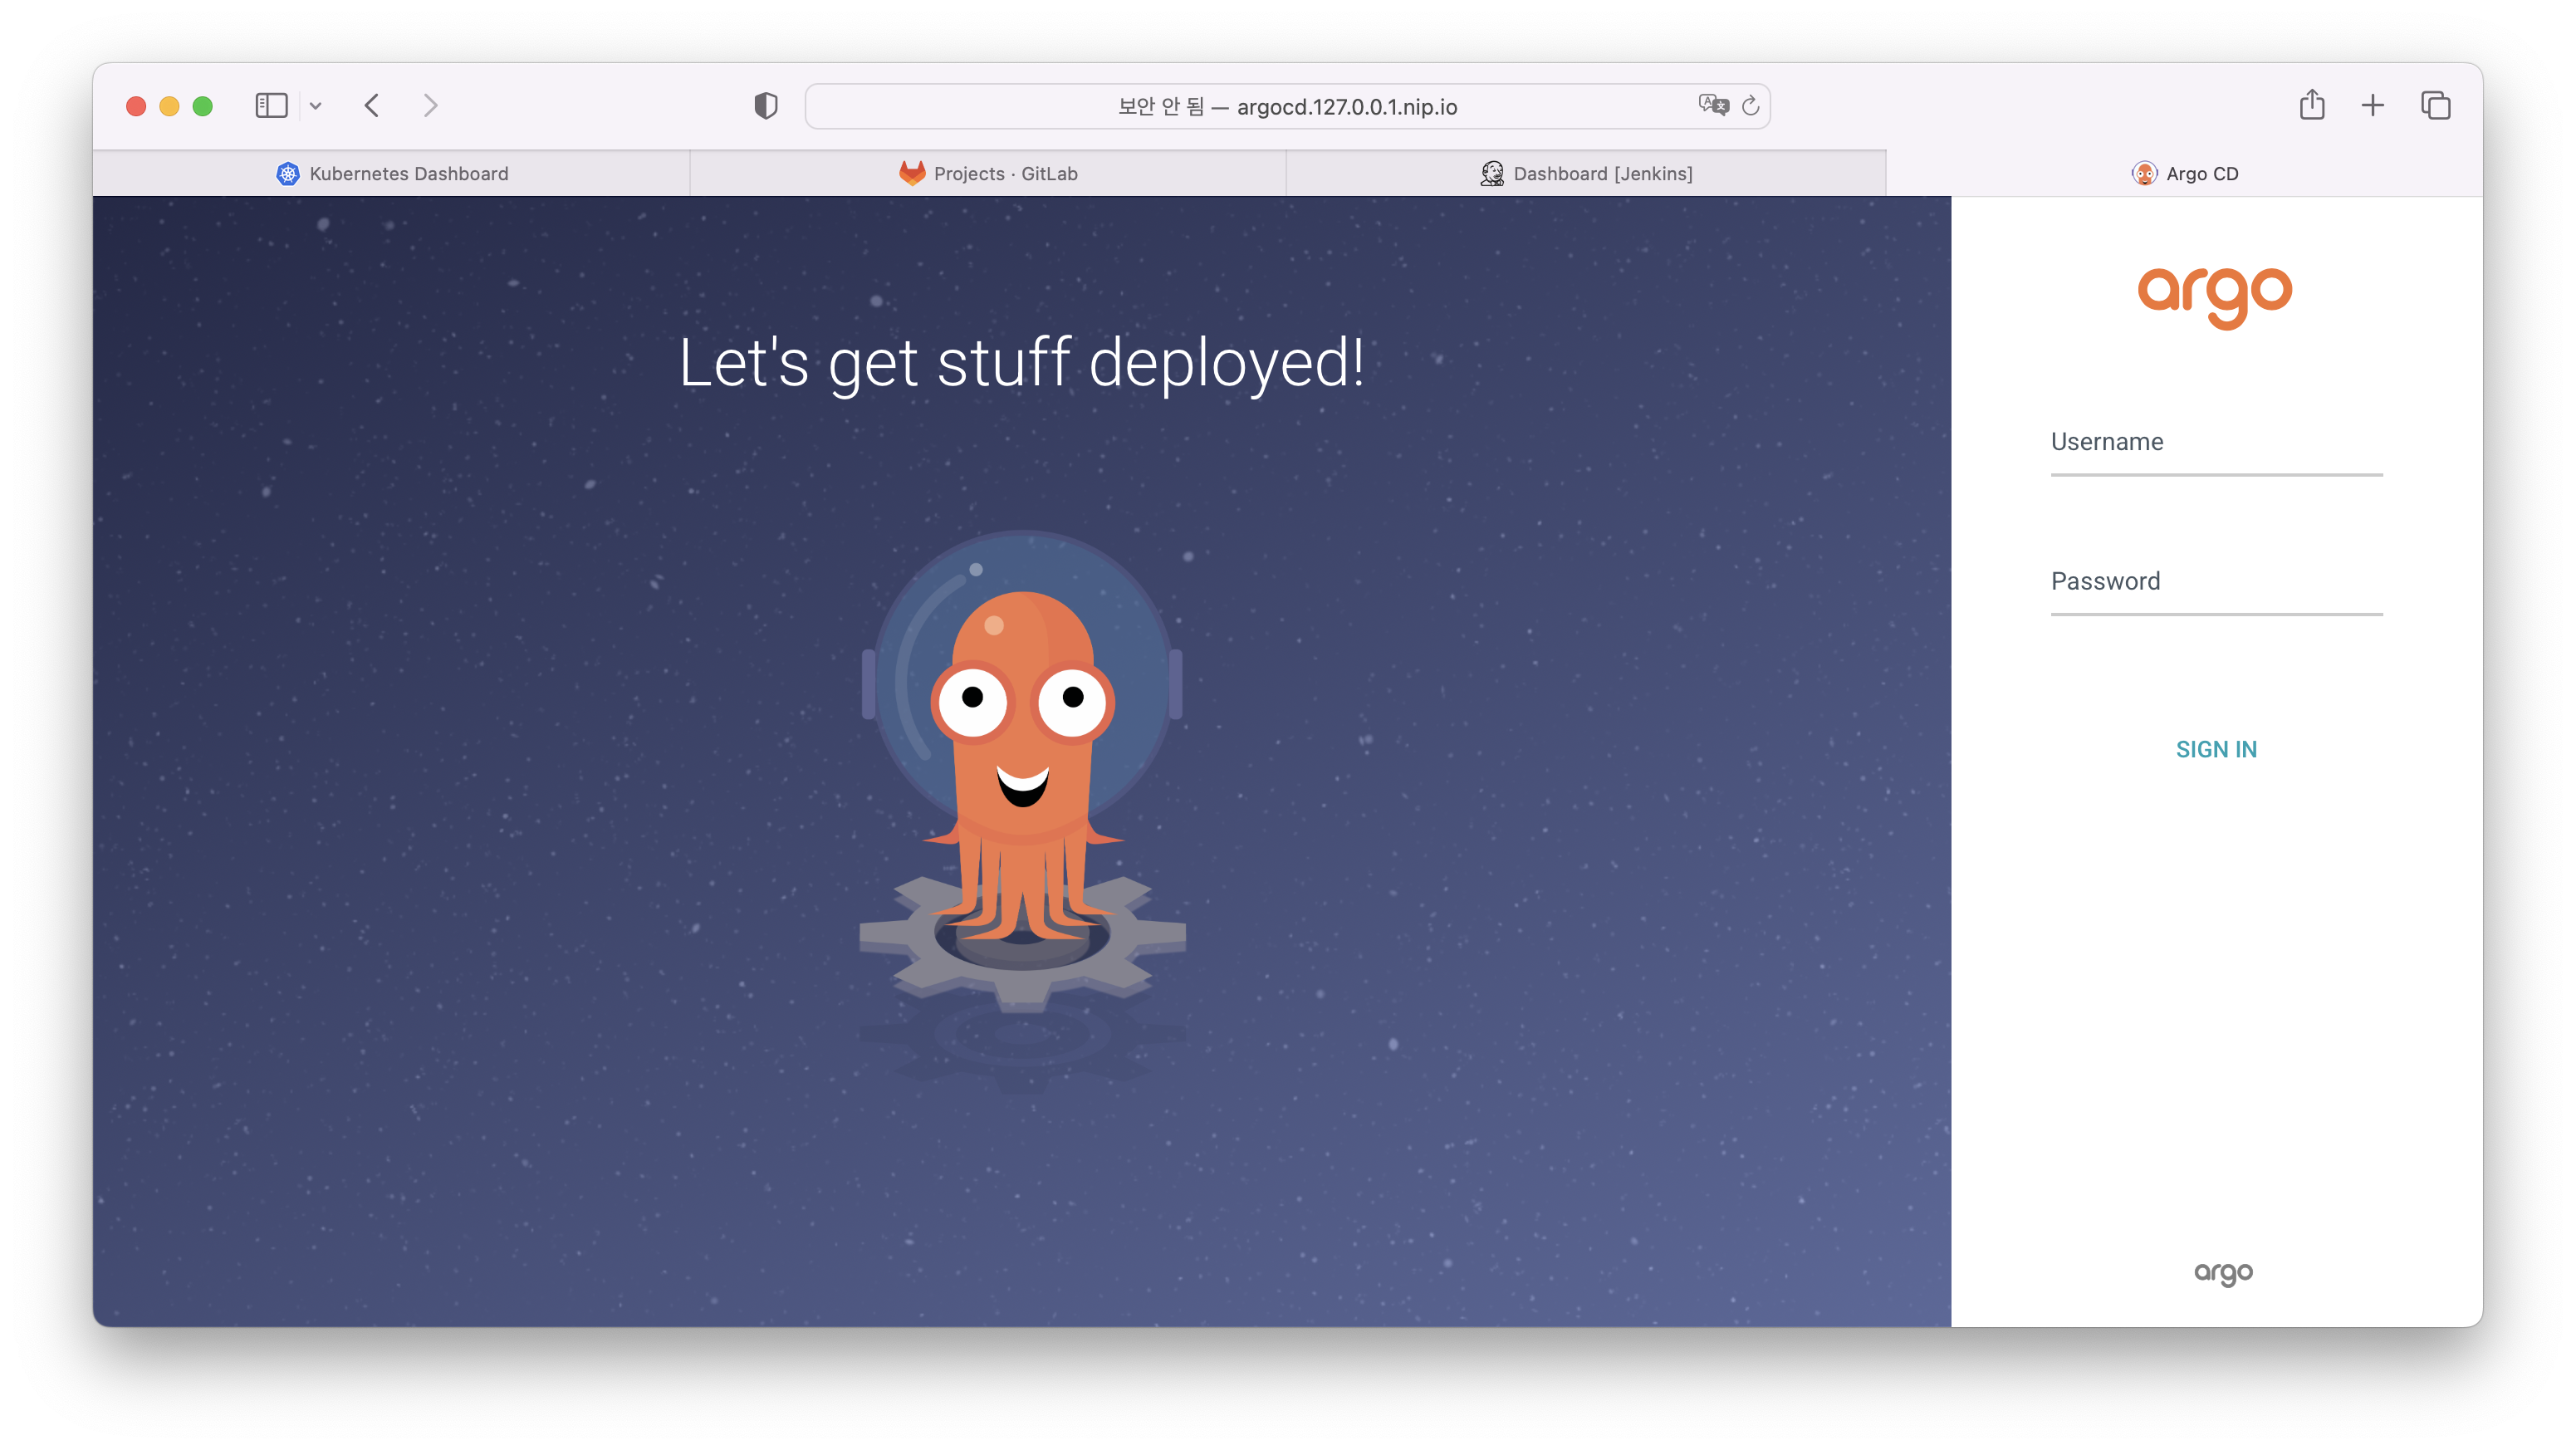The height and width of the screenshot is (1450, 2576).
Task: Add a new tab with plus icon
Action: coord(2372,106)
